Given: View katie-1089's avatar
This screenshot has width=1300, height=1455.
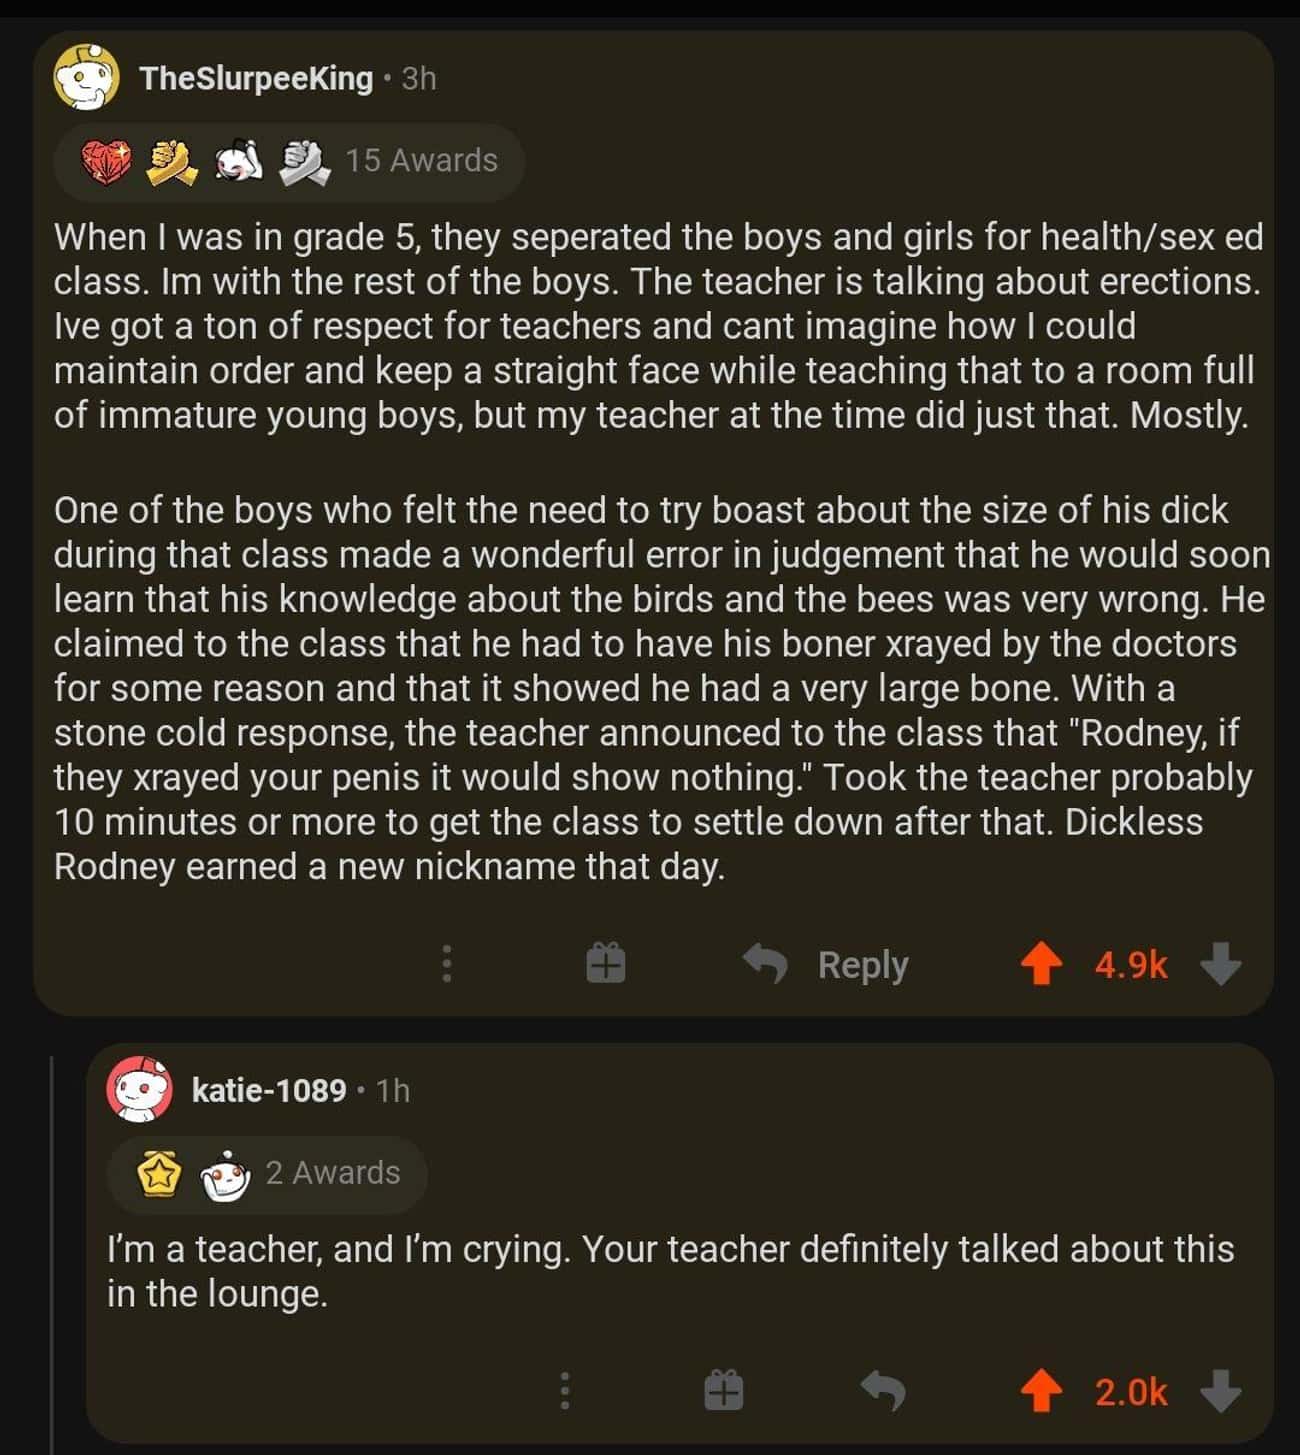Looking at the screenshot, I should 139,1089.
